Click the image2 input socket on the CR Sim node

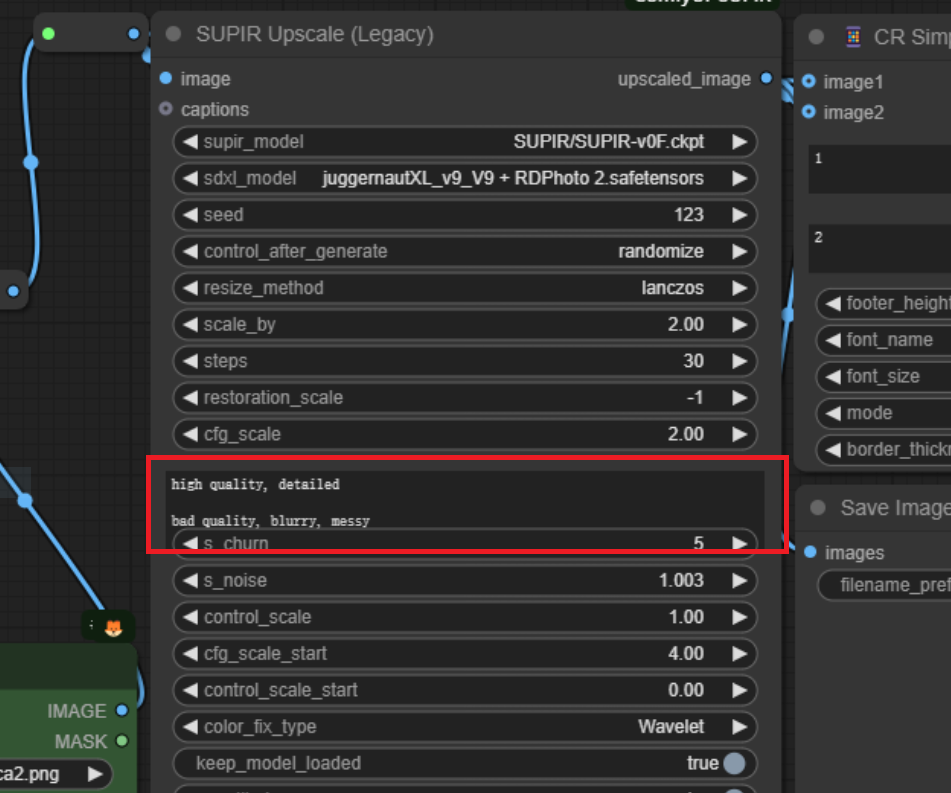click(808, 112)
